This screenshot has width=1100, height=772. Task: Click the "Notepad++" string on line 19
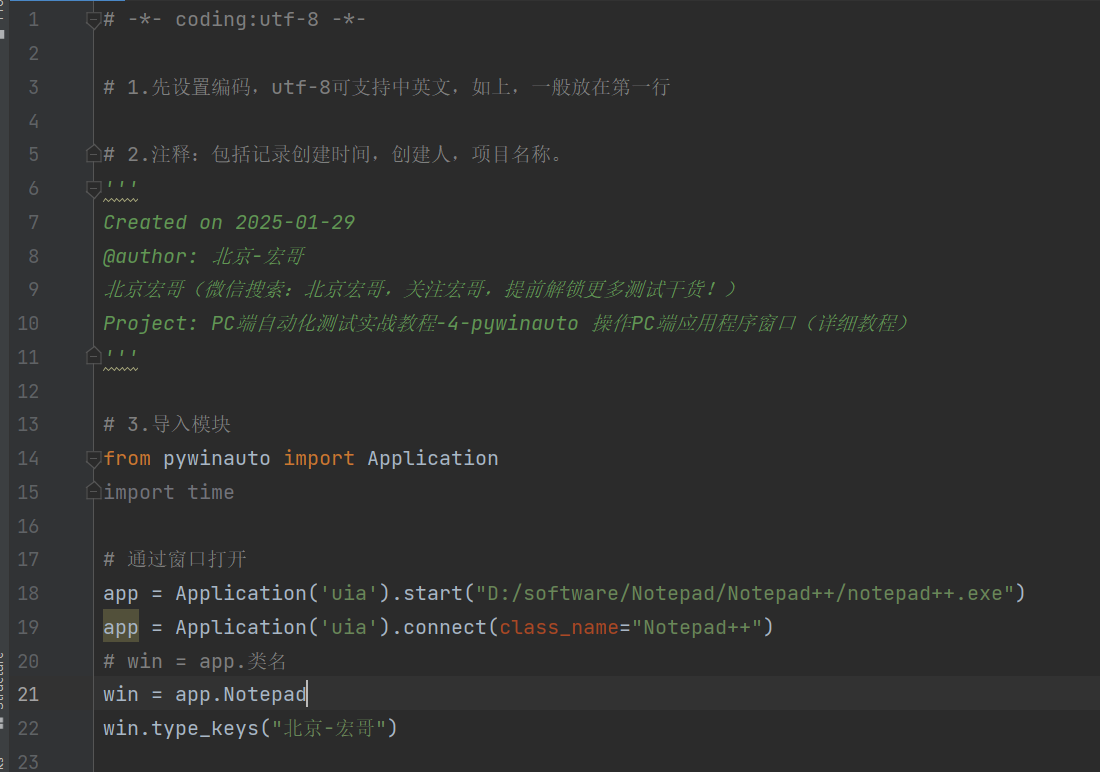click(697, 627)
